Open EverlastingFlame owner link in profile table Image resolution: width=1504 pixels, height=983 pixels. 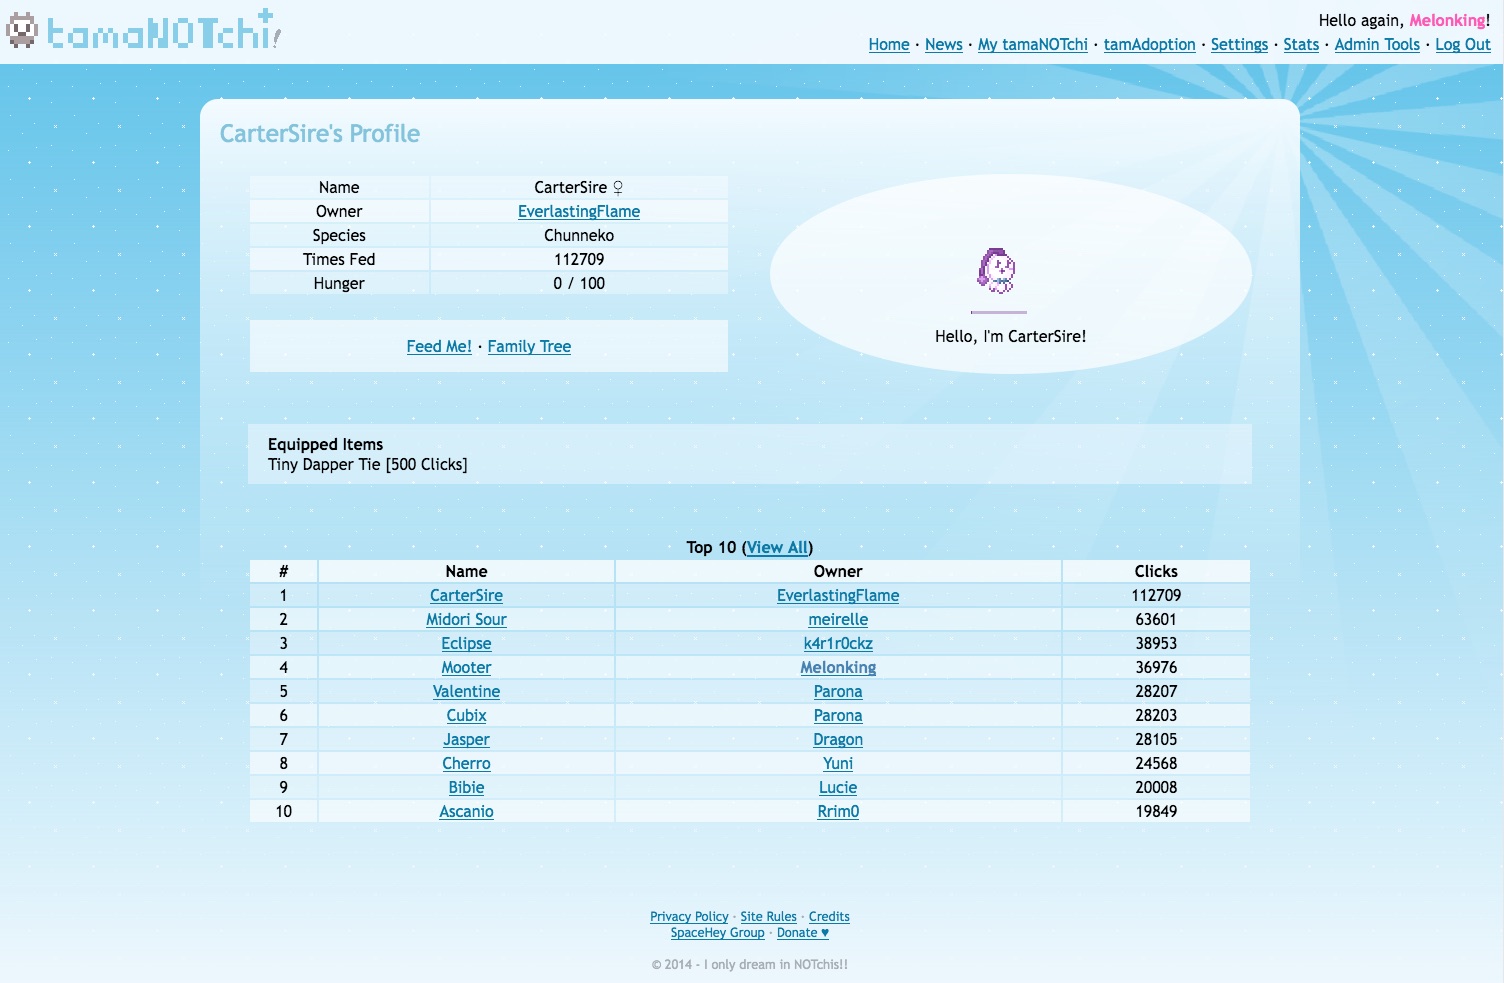(579, 212)
